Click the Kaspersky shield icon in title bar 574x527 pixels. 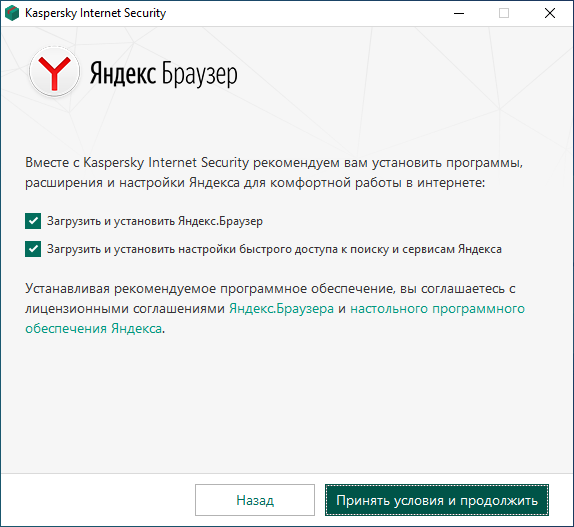point(12,13)
